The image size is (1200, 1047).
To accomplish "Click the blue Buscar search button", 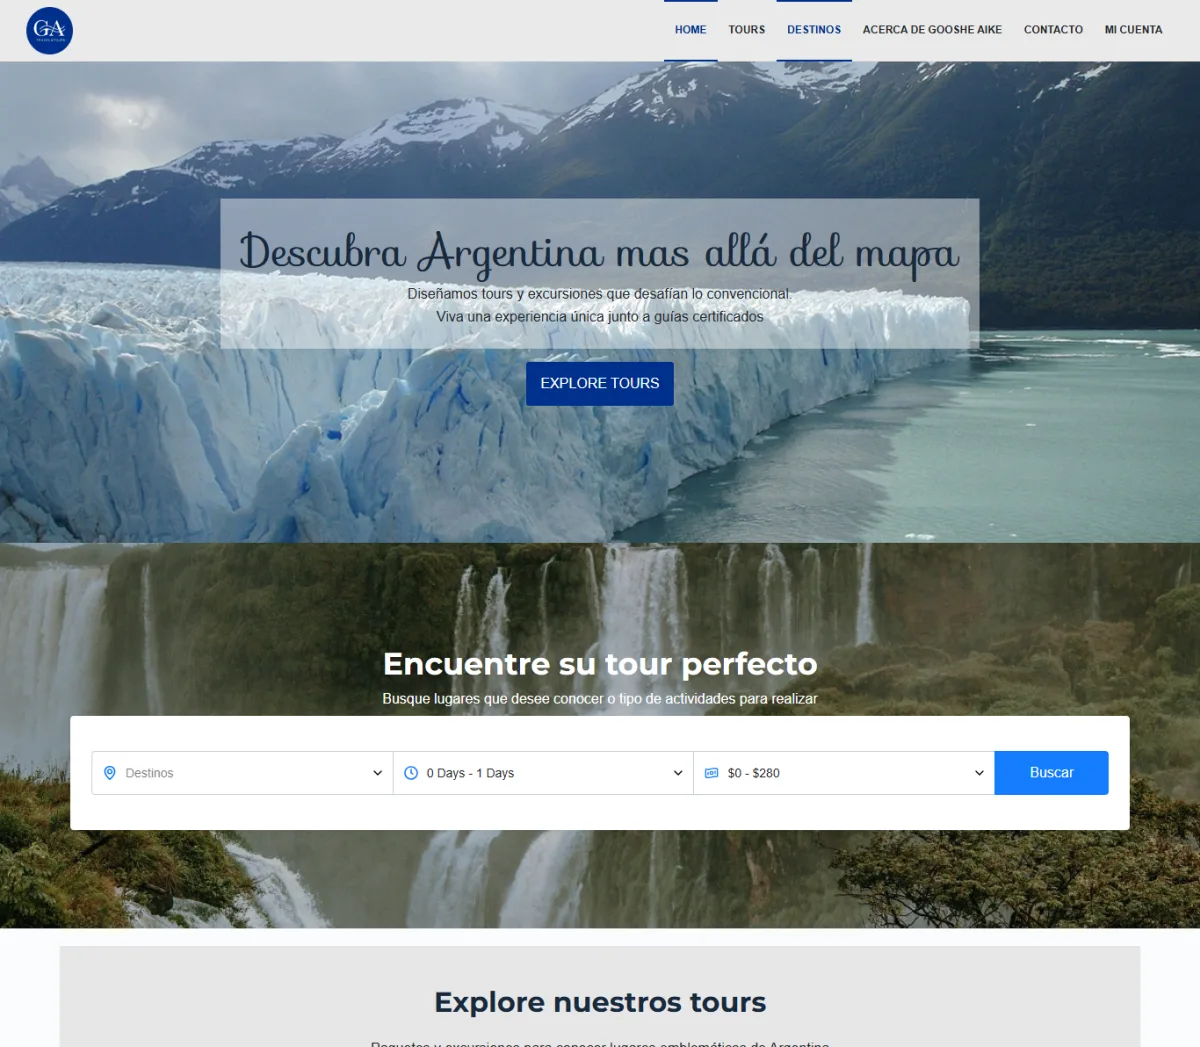I will coord(1051,773).
